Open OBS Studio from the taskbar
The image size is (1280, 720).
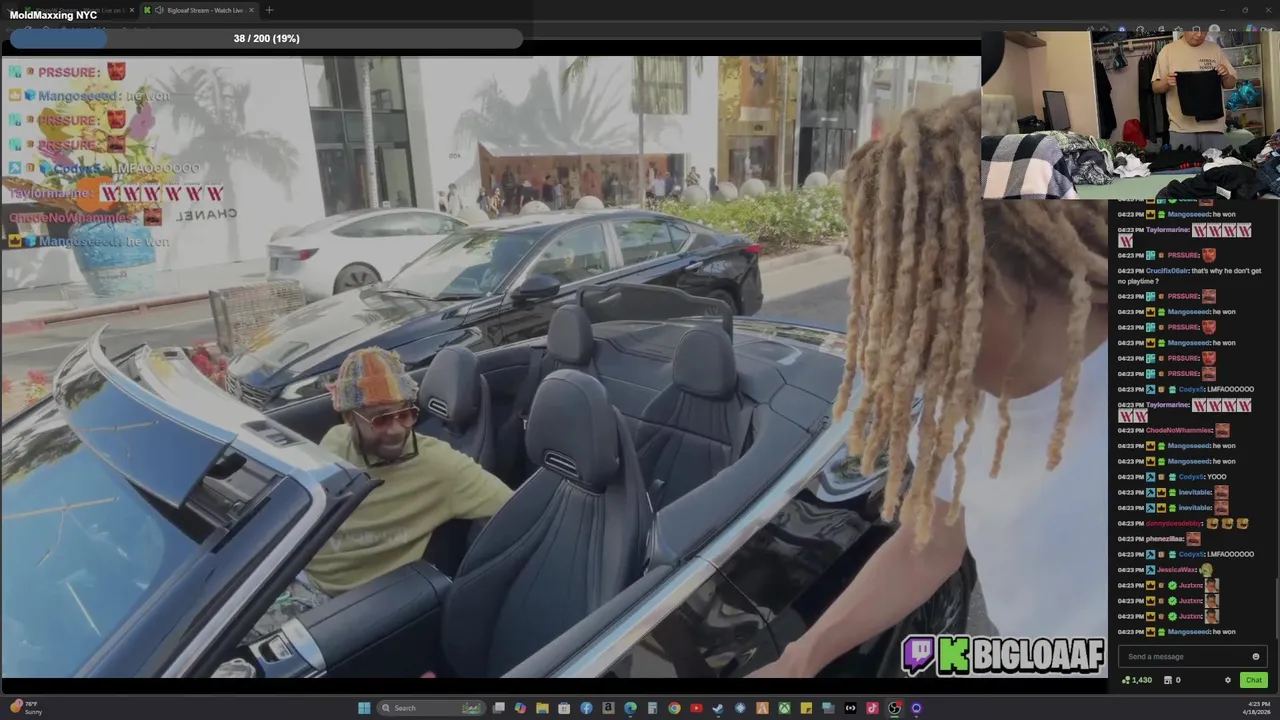894,708
